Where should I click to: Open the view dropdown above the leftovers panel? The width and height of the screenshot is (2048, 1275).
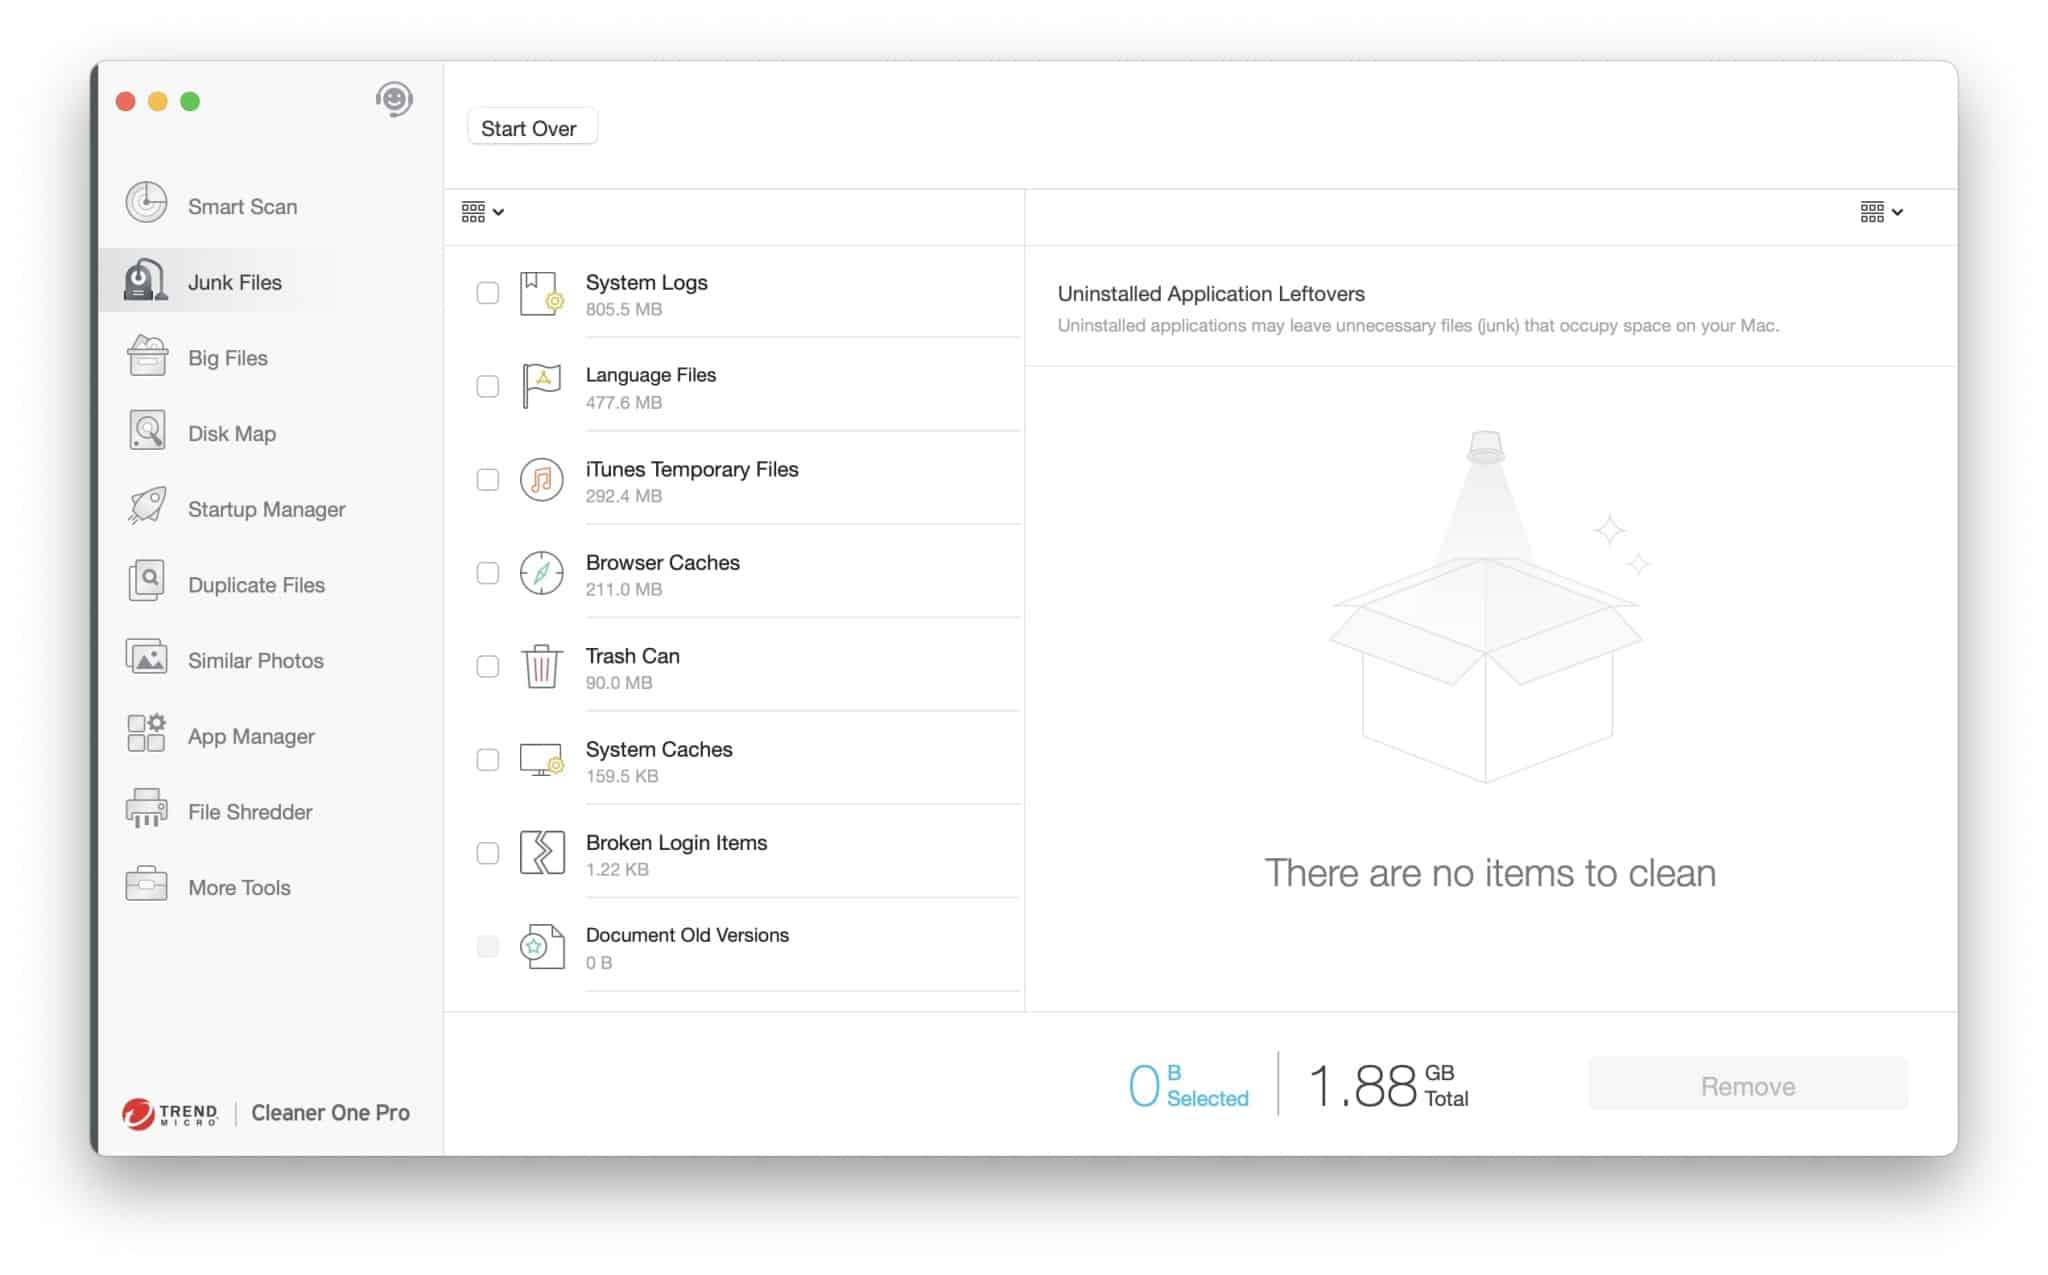[1881, 212]
